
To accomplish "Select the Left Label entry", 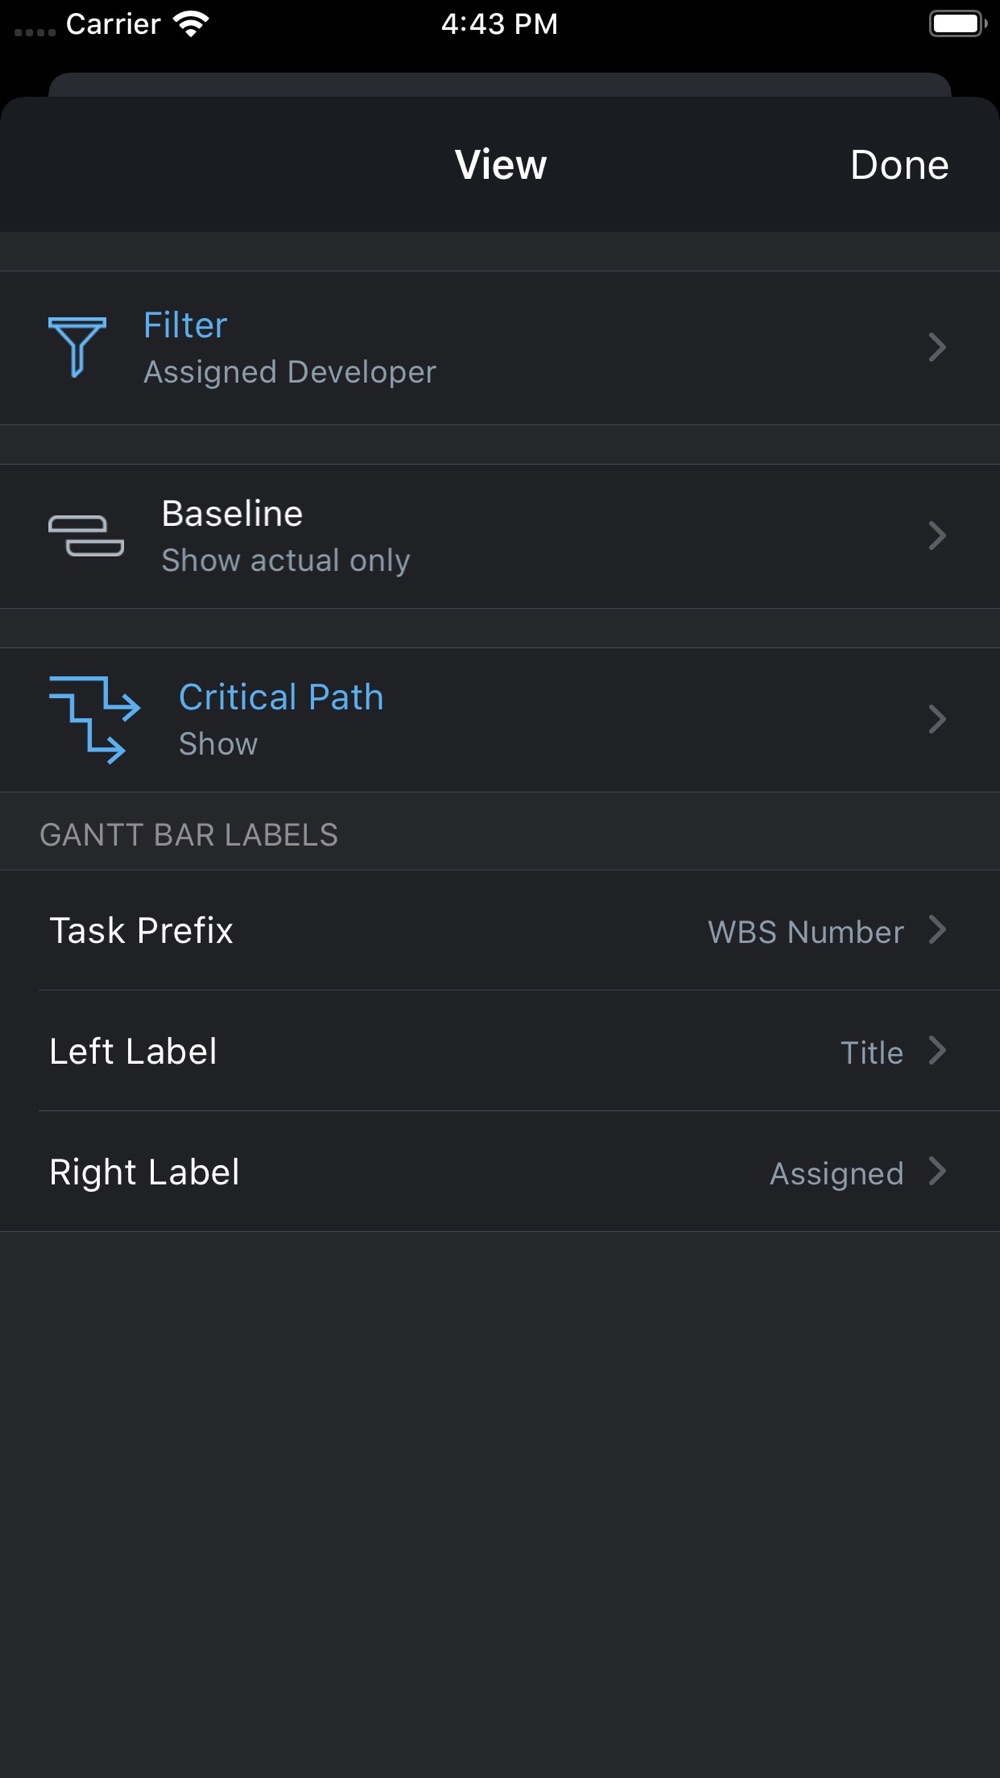I will (x=133, y=1052).
